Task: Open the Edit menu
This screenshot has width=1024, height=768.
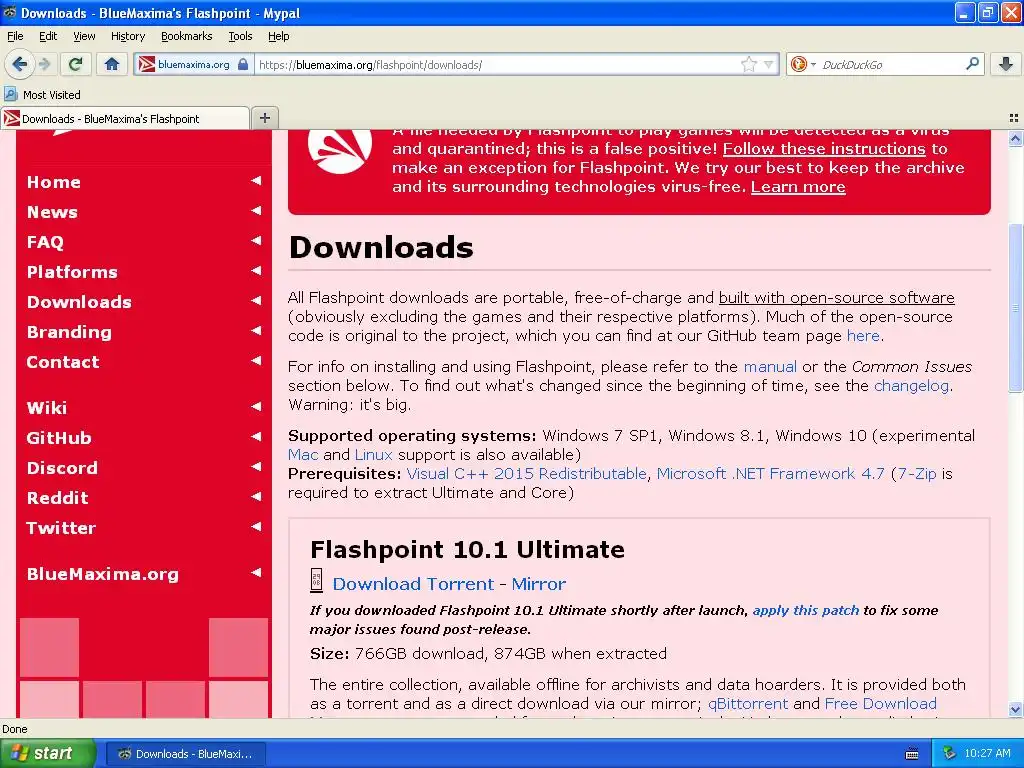Action: 48,36
